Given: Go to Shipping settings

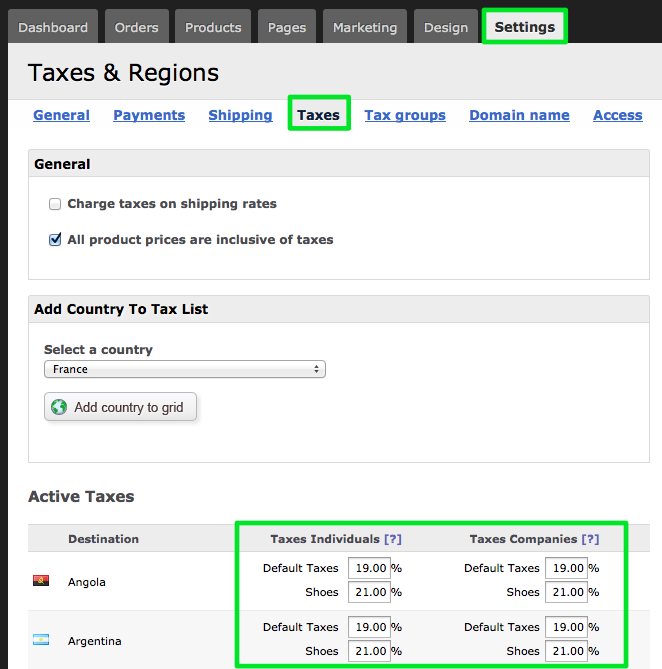Looking at the screenshot, I should [240, 115].
